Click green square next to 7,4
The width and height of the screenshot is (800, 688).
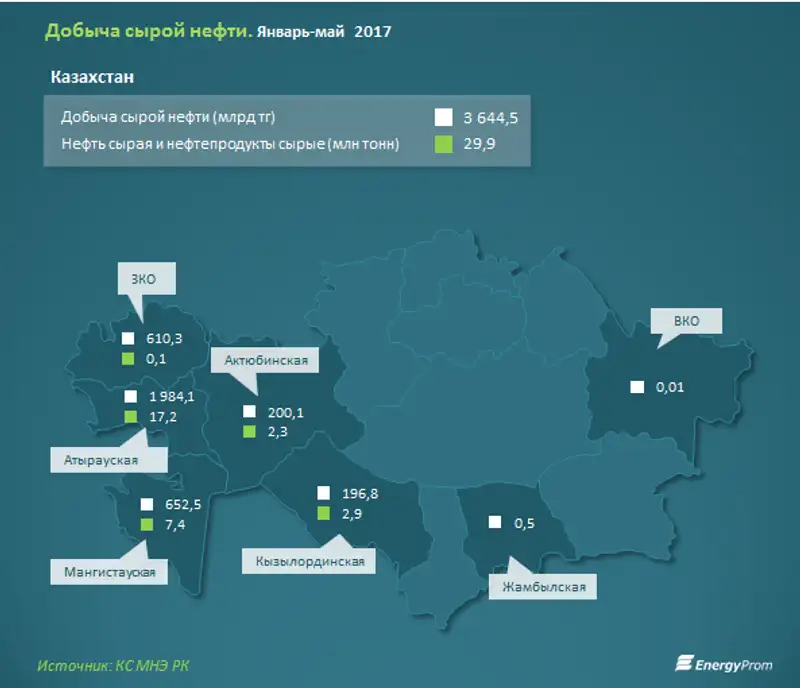click(x=147, y=524)
